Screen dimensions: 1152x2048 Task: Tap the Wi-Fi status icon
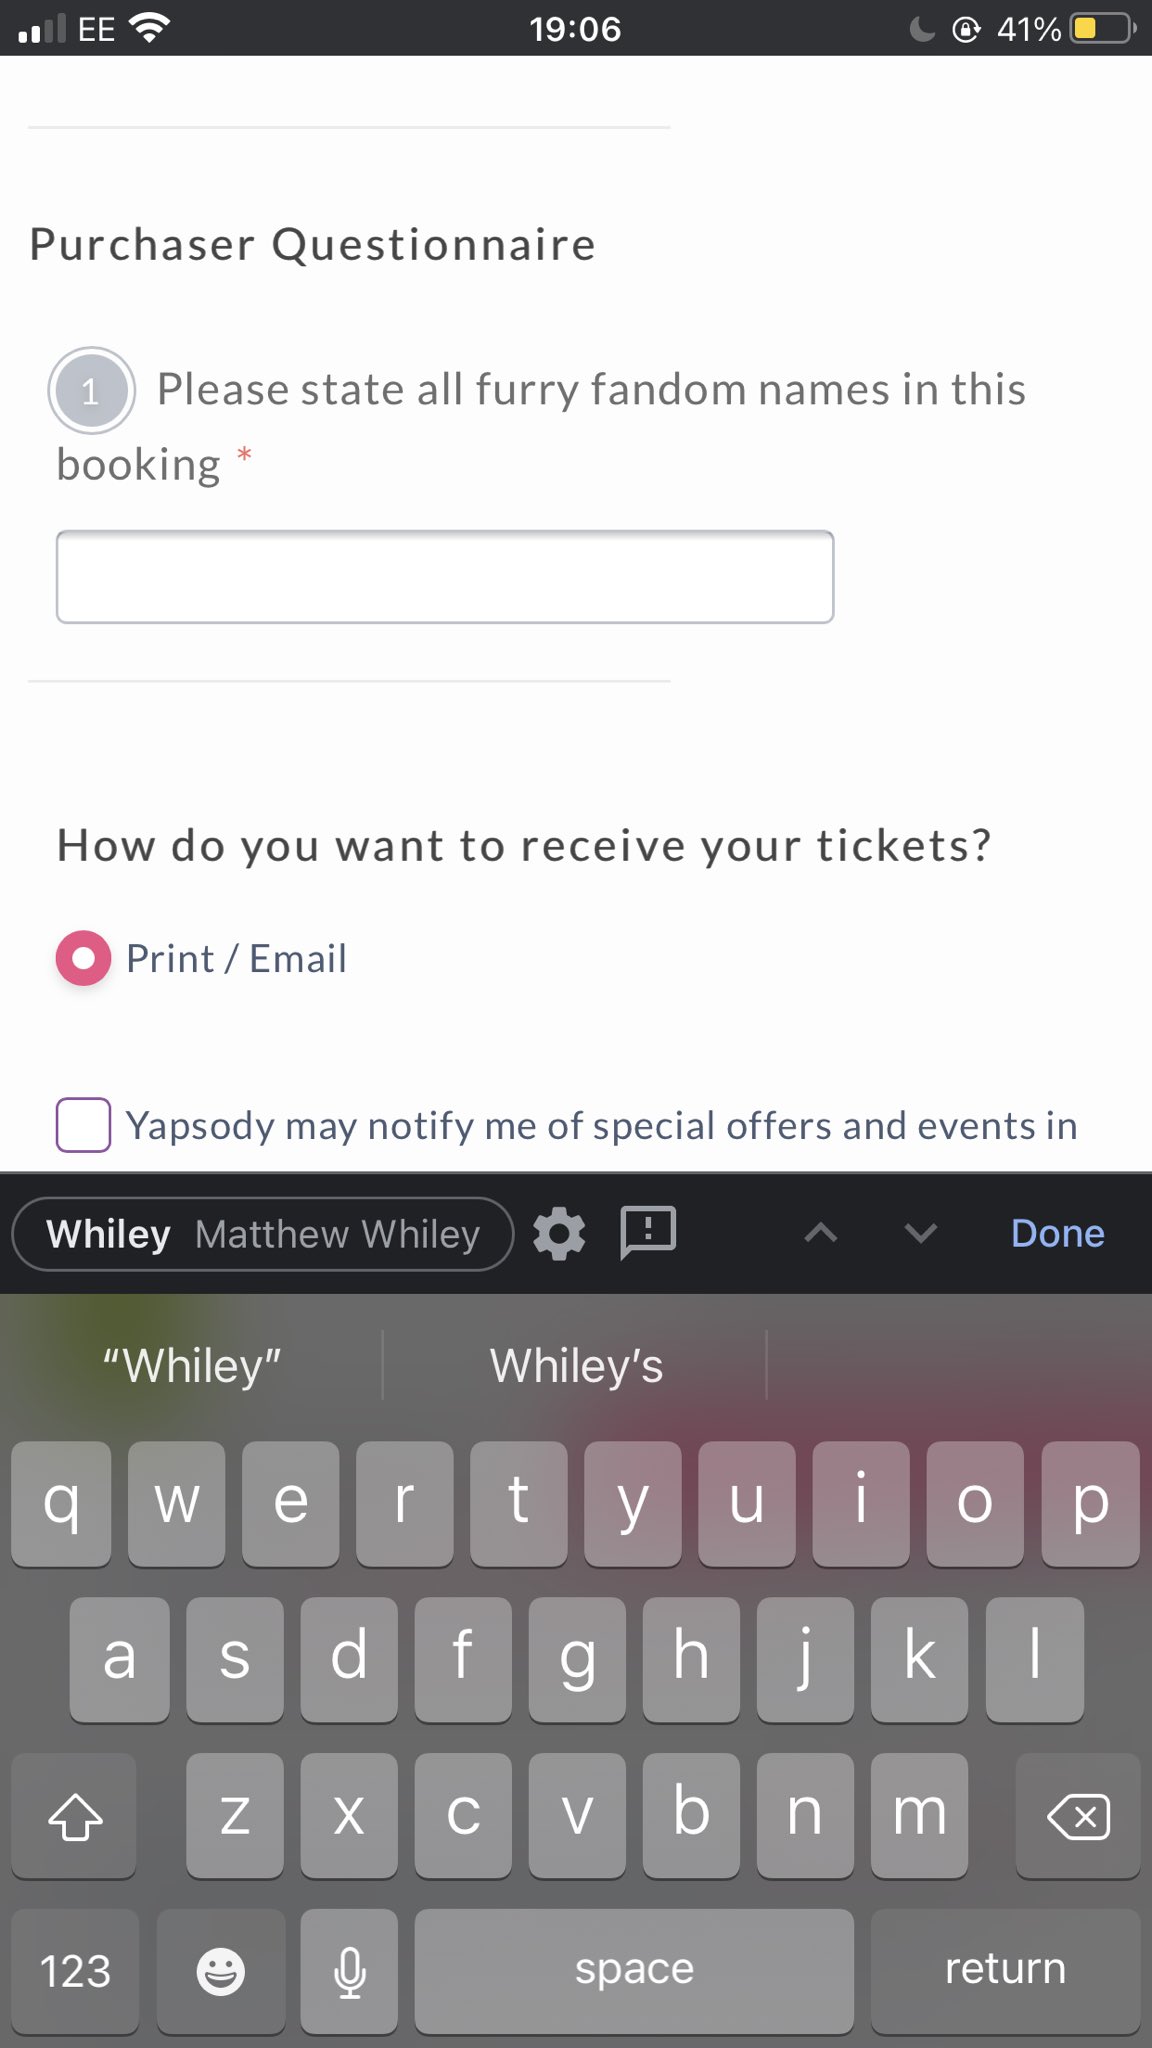[150, 28]
